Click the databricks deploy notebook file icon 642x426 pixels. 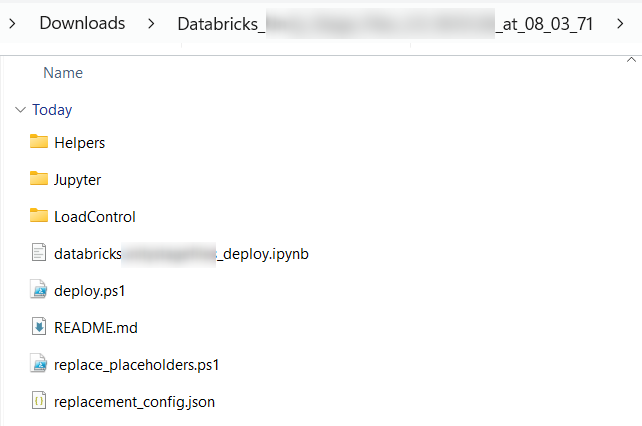click(x=39, y=253)
